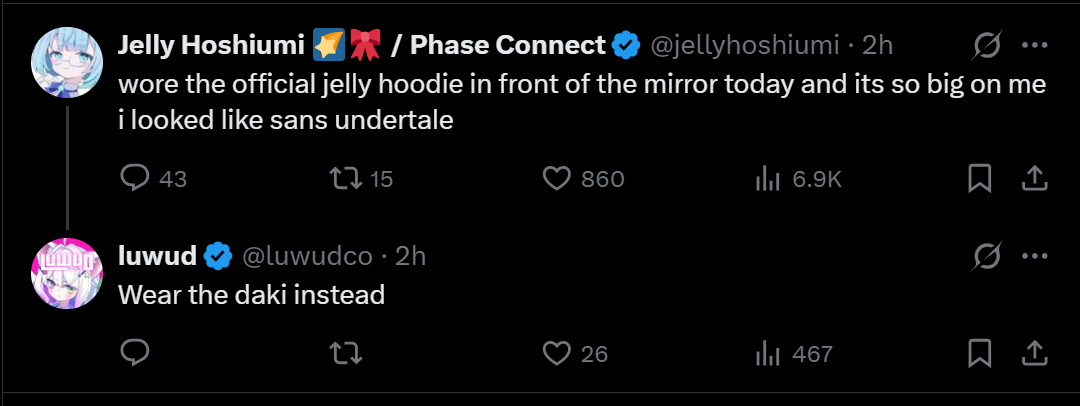Reply to Jelly Hoshiumi's hoodie tweet
This screenshot has height=406, width=1080.
point(135,178)
